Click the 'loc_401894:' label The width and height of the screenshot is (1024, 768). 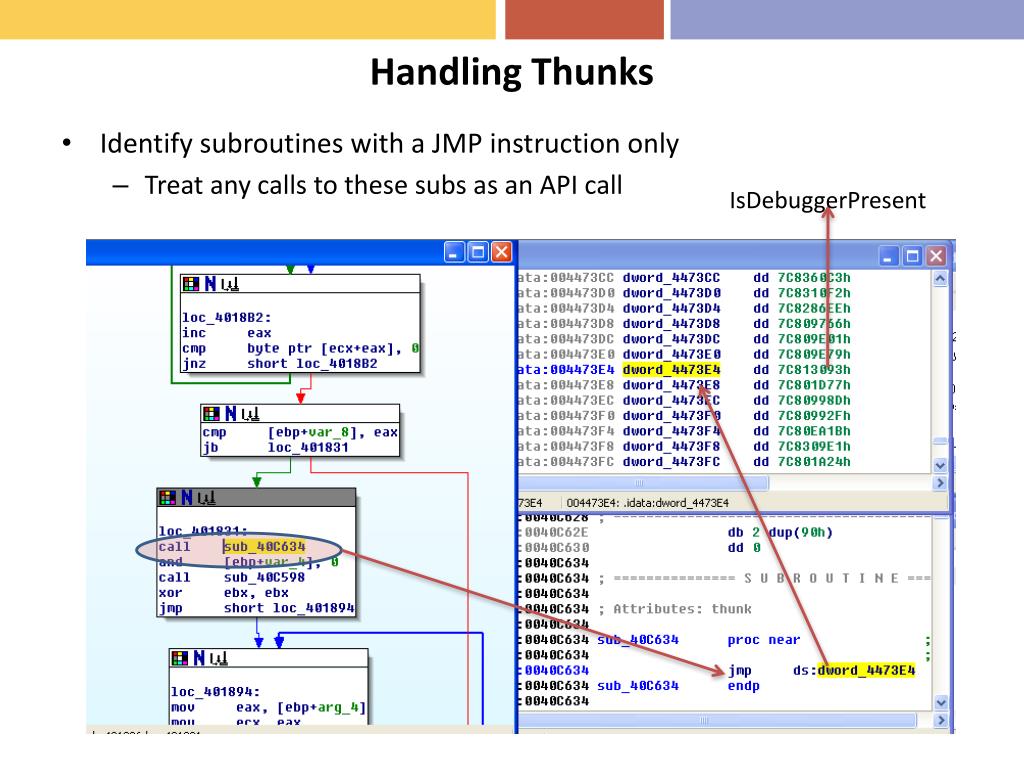tap(216, 692)
